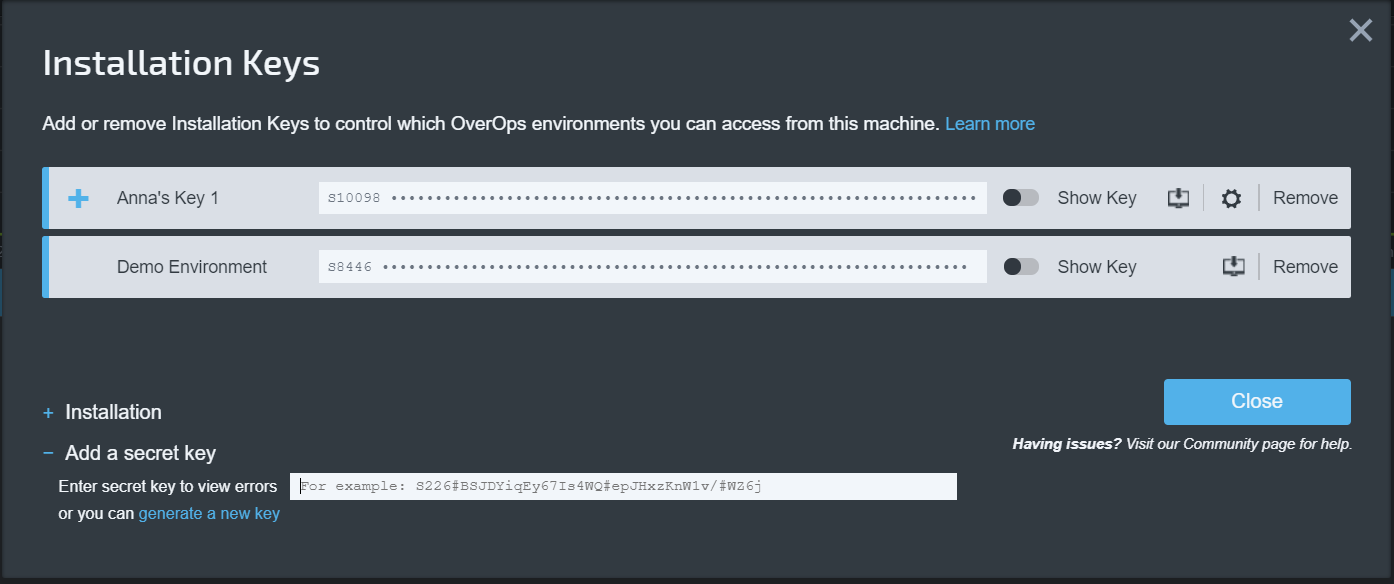Viewport: 1394px width, 584px height.
Task: Expand the Installation section
Action: point(102,412)
